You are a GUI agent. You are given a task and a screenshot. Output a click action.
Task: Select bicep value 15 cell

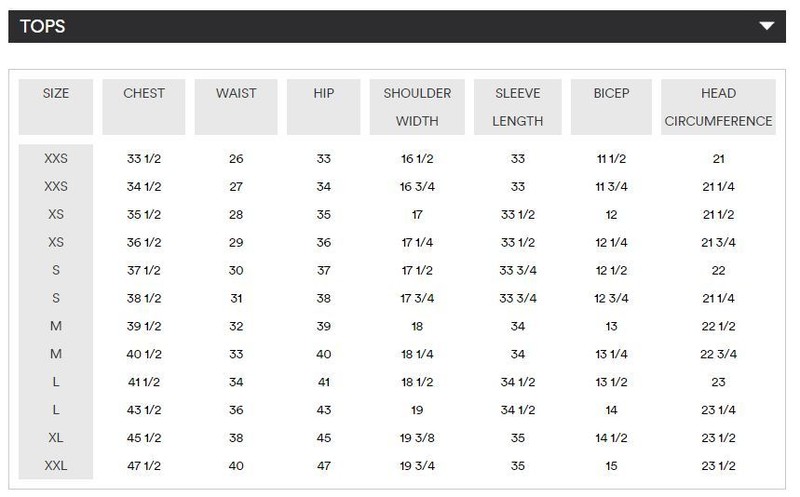[611, 465]
